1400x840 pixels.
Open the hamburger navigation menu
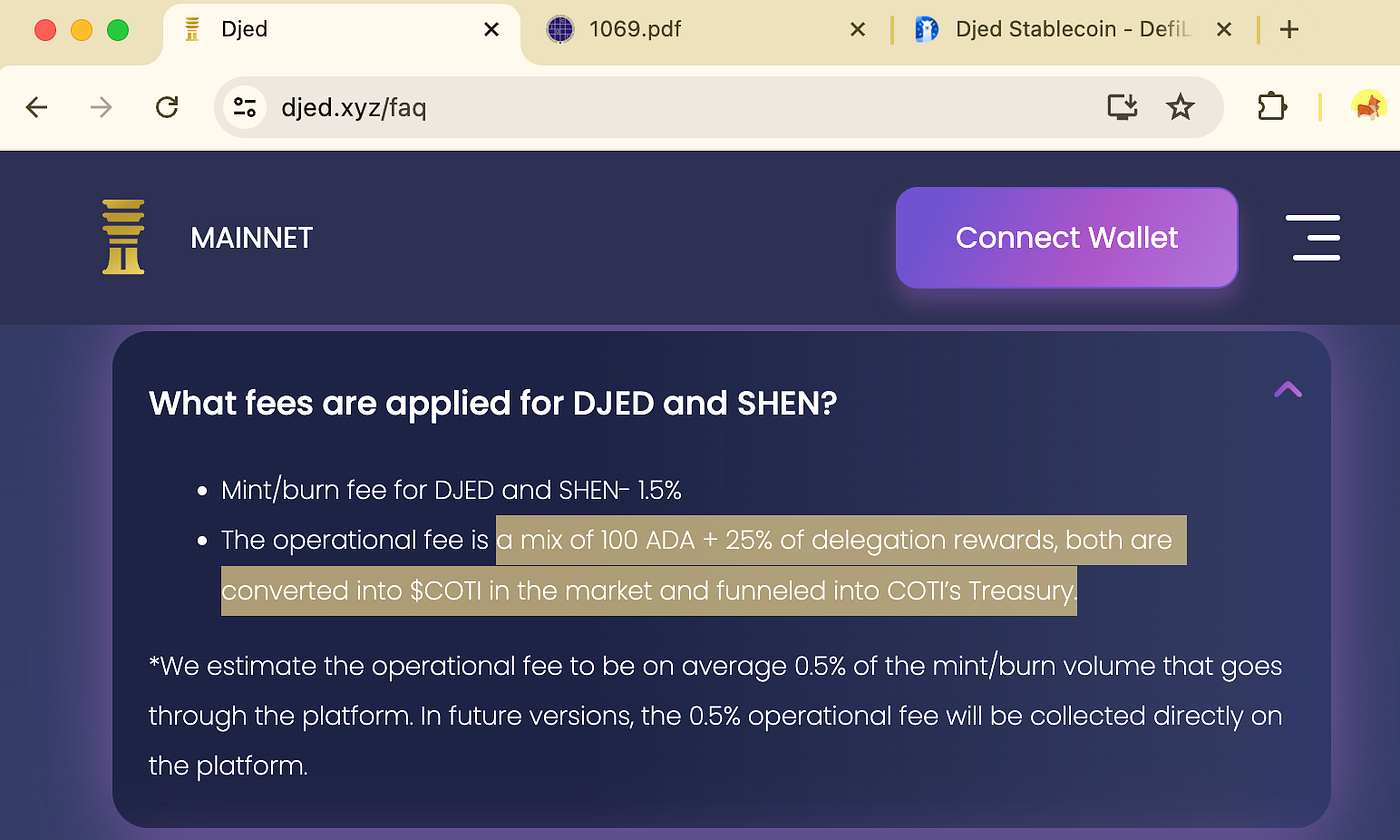pos(1313,237)
